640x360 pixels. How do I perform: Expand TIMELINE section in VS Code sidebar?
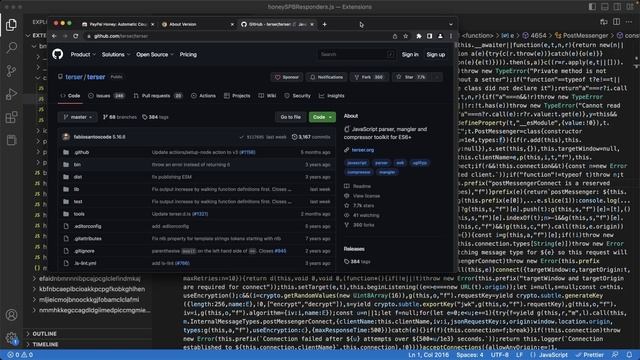click(x=45, y=344)
